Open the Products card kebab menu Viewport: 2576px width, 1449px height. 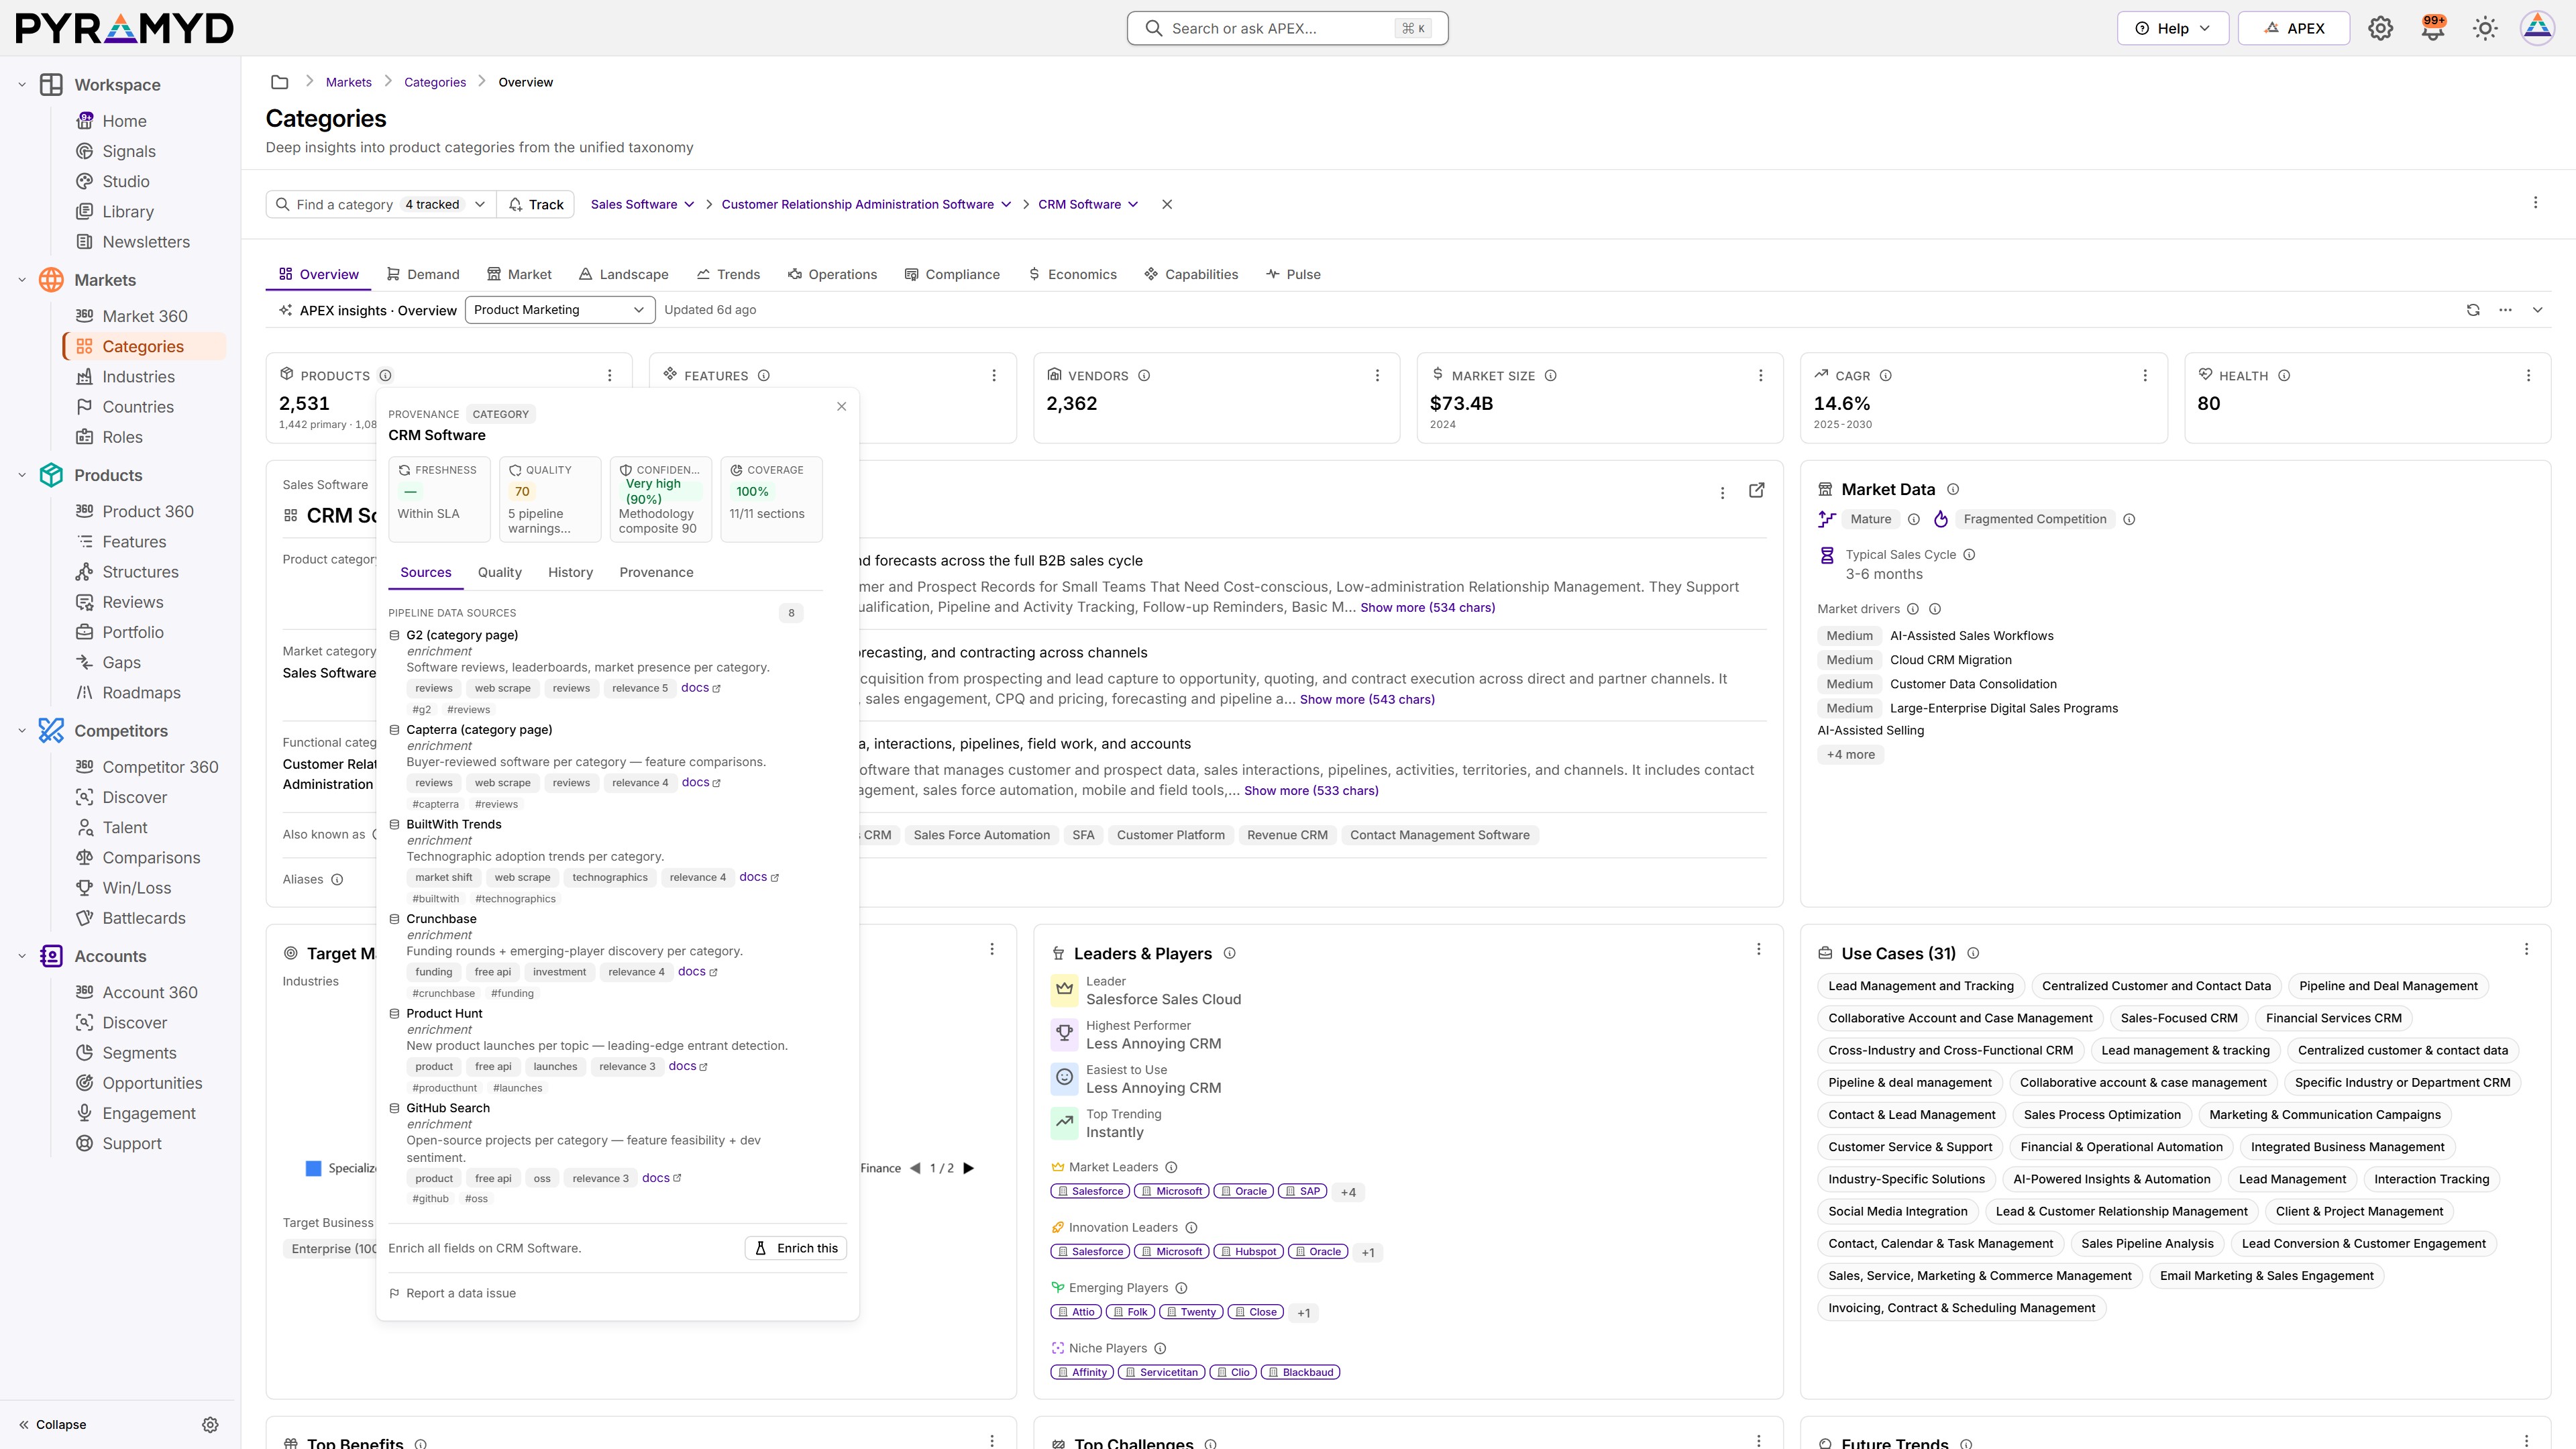point(610,376)
